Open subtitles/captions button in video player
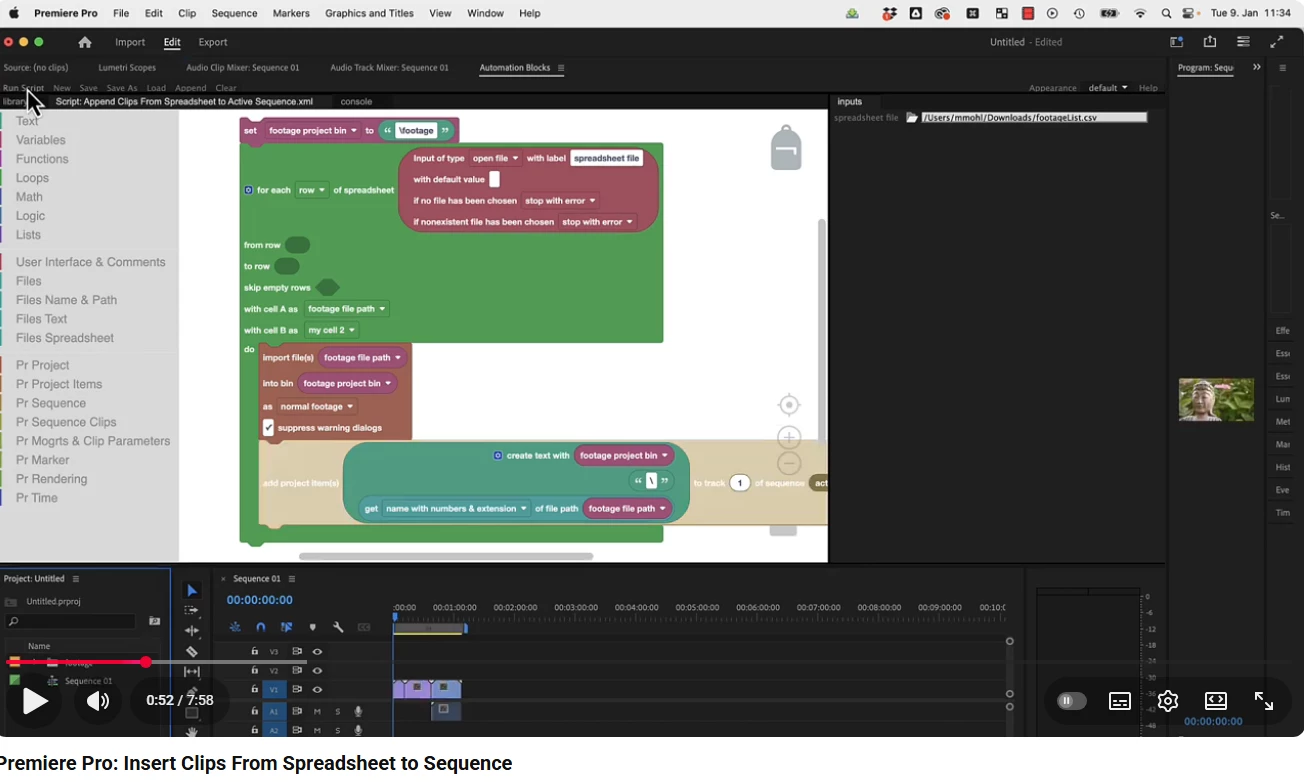 coord(1120,701)
